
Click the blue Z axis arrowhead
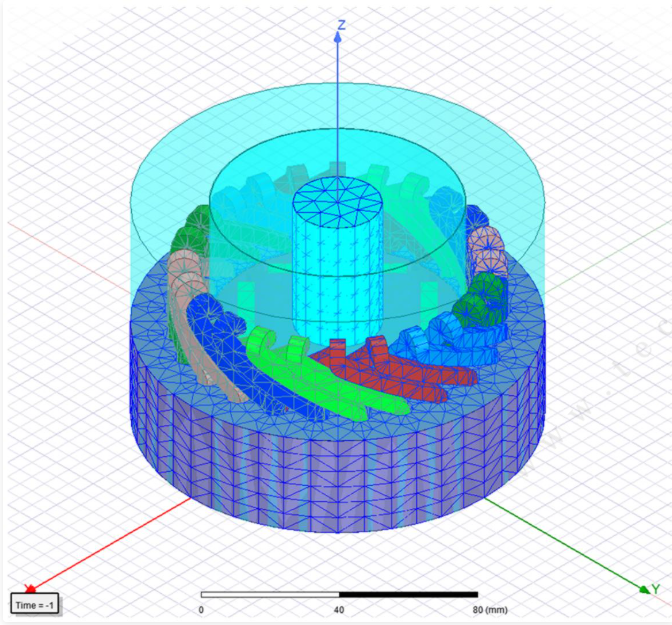pos(338,38)
